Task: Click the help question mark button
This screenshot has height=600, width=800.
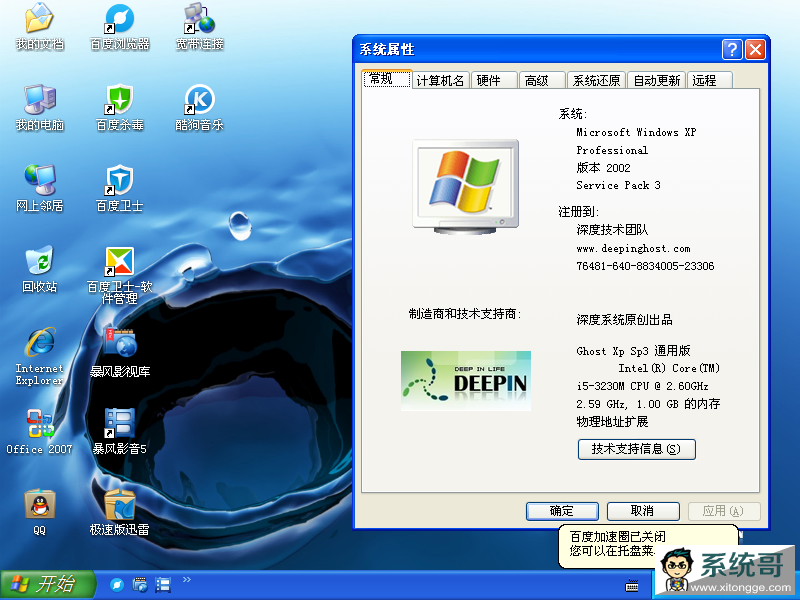Action: pos(732,49)
